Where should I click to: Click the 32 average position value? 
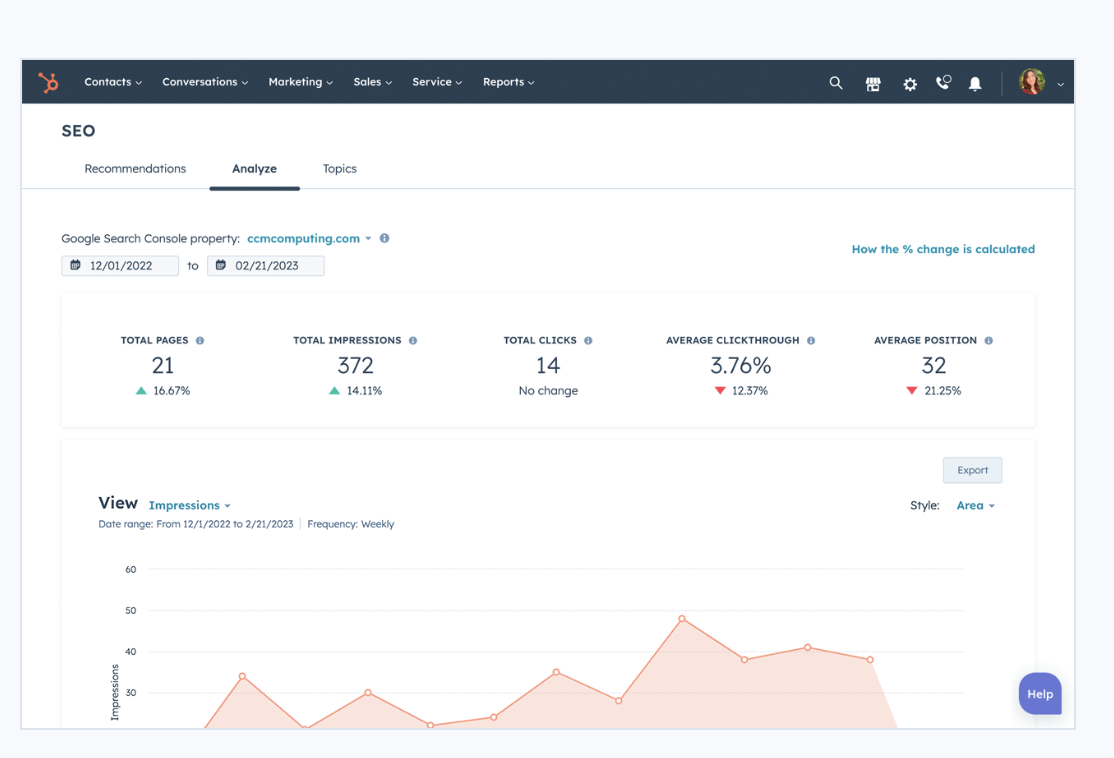click(934, 365)
